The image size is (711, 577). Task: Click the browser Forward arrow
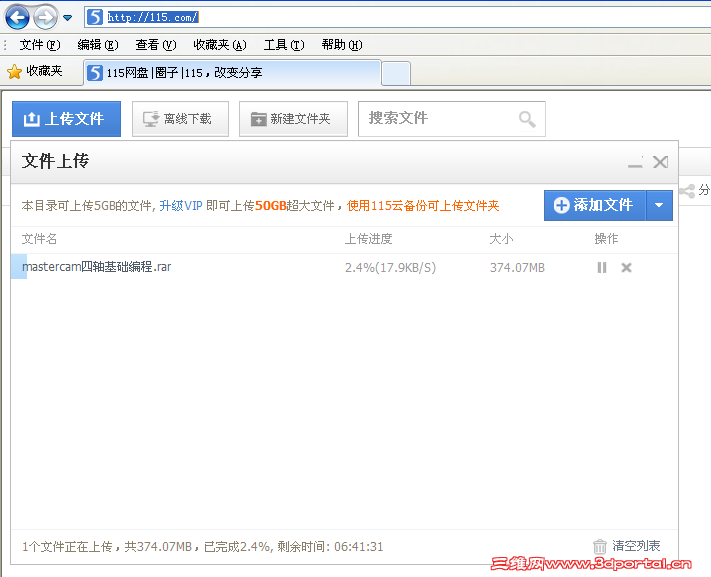coord(45,18)
